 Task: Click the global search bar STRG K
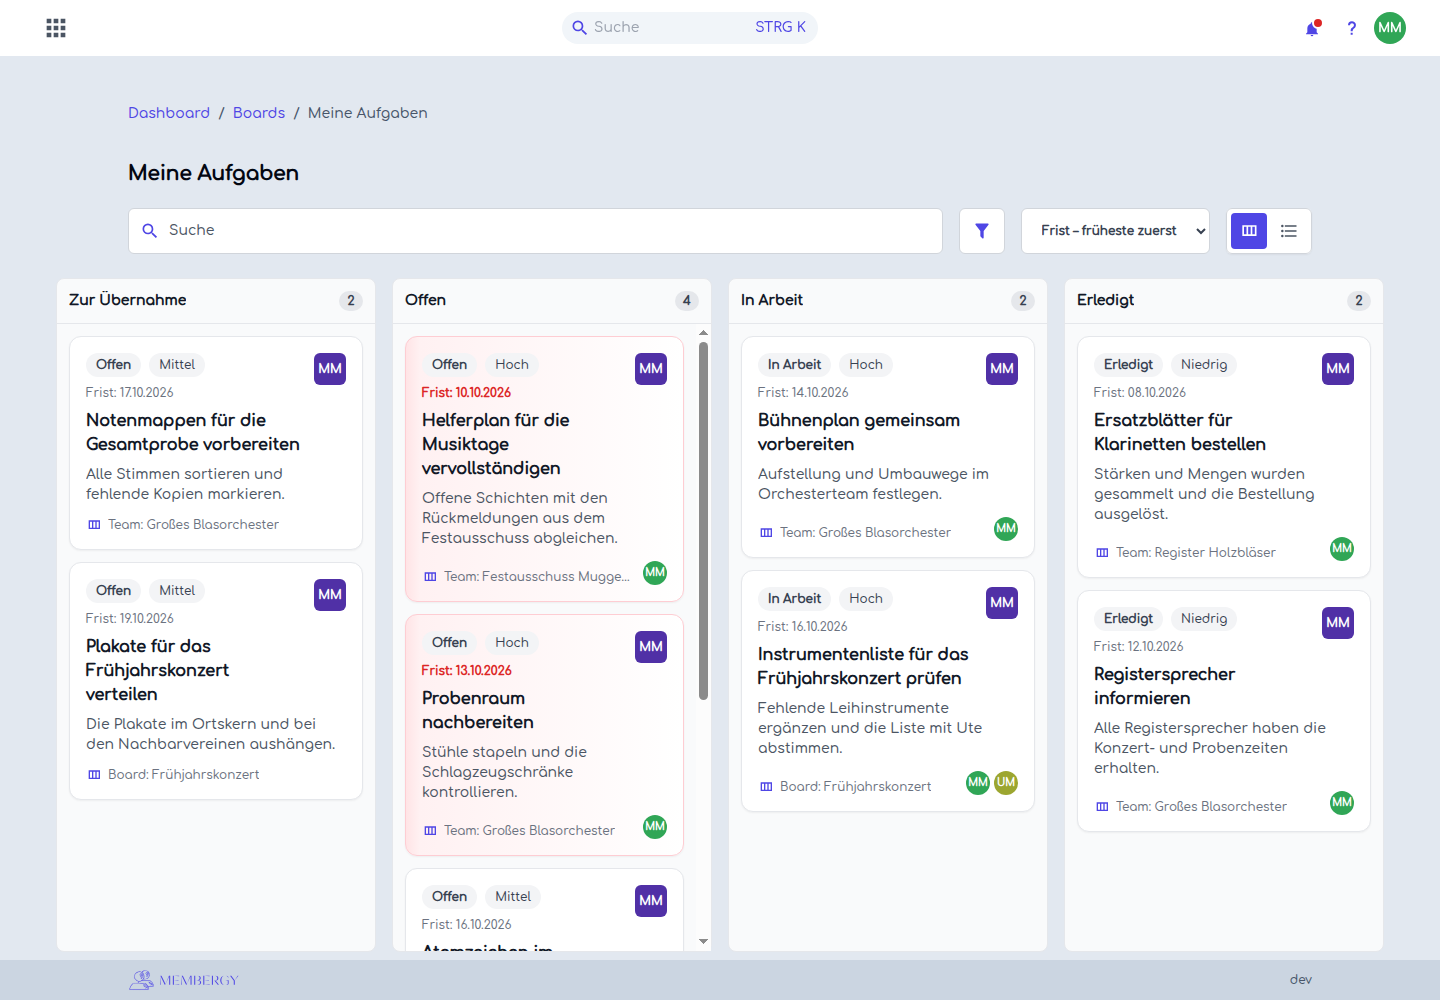690,27
